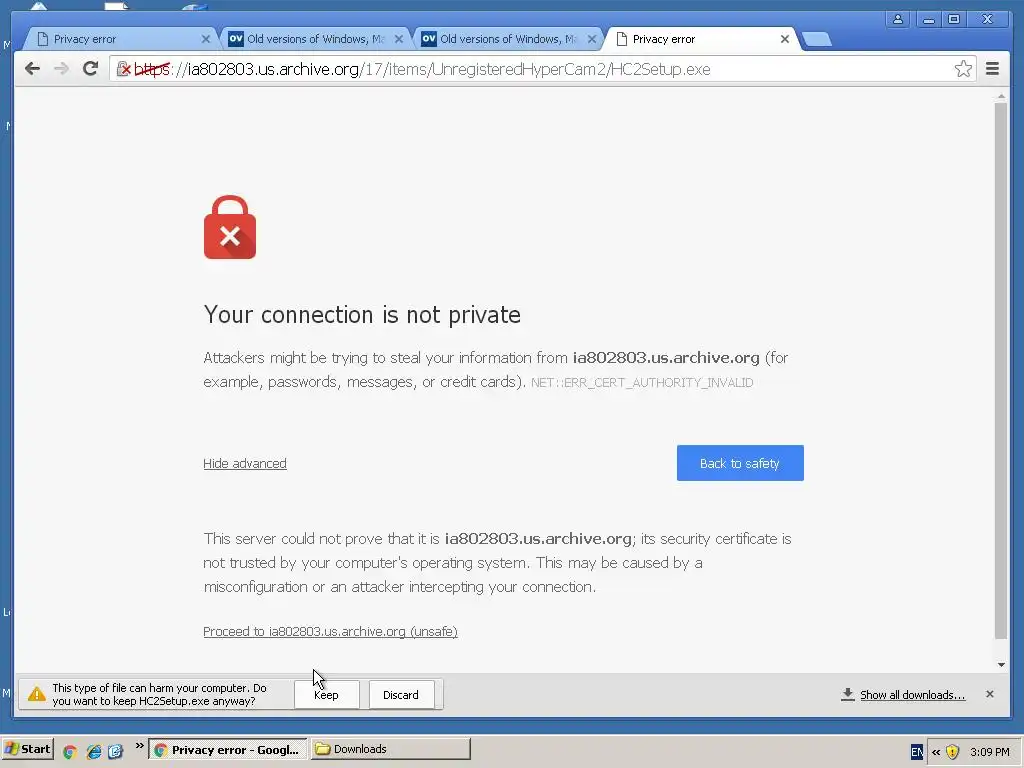This screenshot has width=1024, height=768.
Task: Open the Chrome hamburger menu
Action: pos(993,69)
